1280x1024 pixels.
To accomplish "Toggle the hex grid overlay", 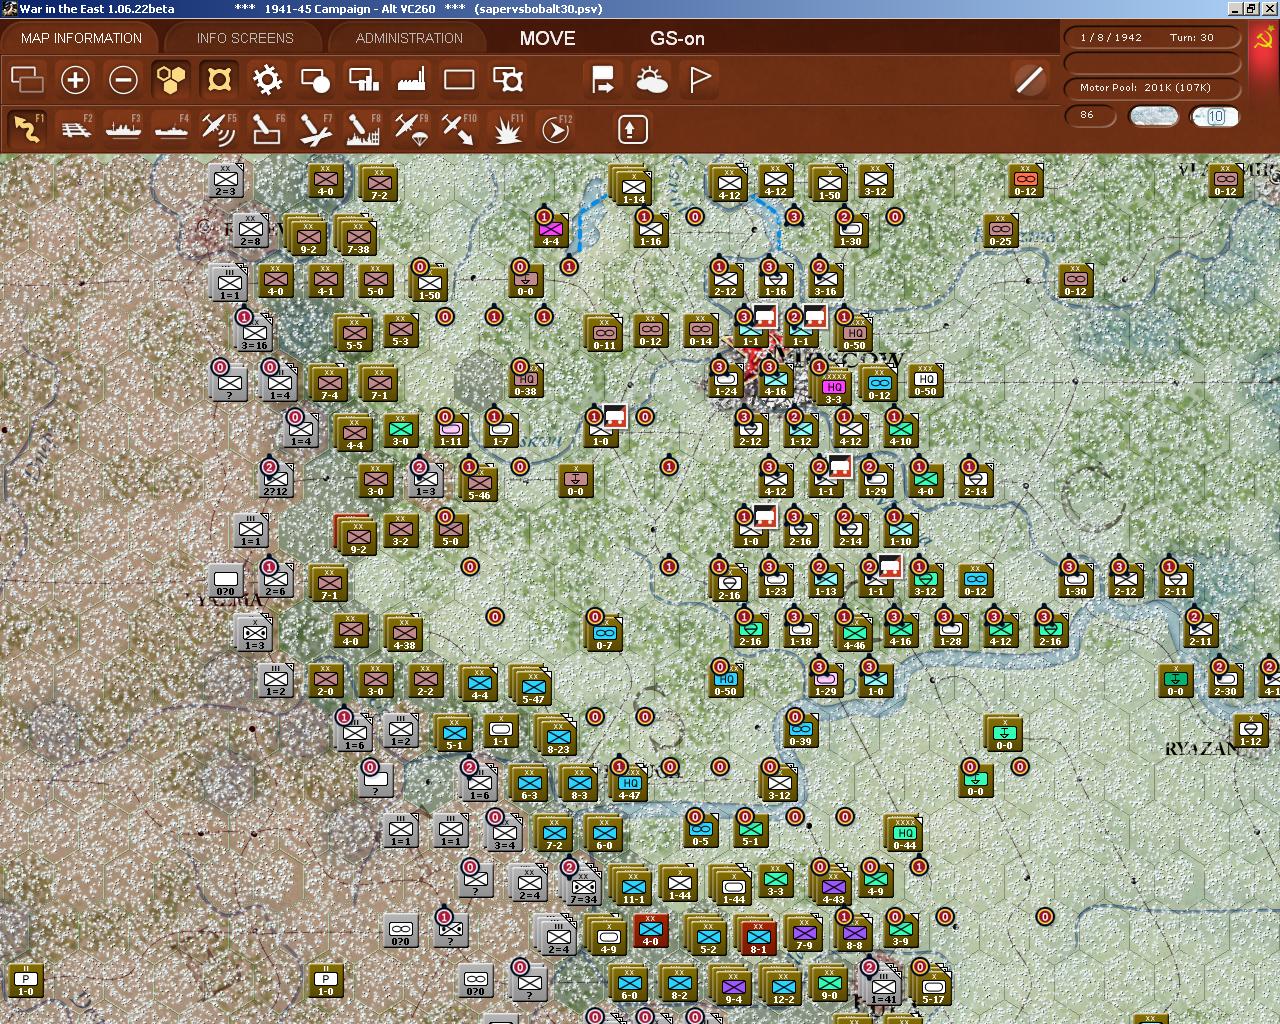I will 171,79.
